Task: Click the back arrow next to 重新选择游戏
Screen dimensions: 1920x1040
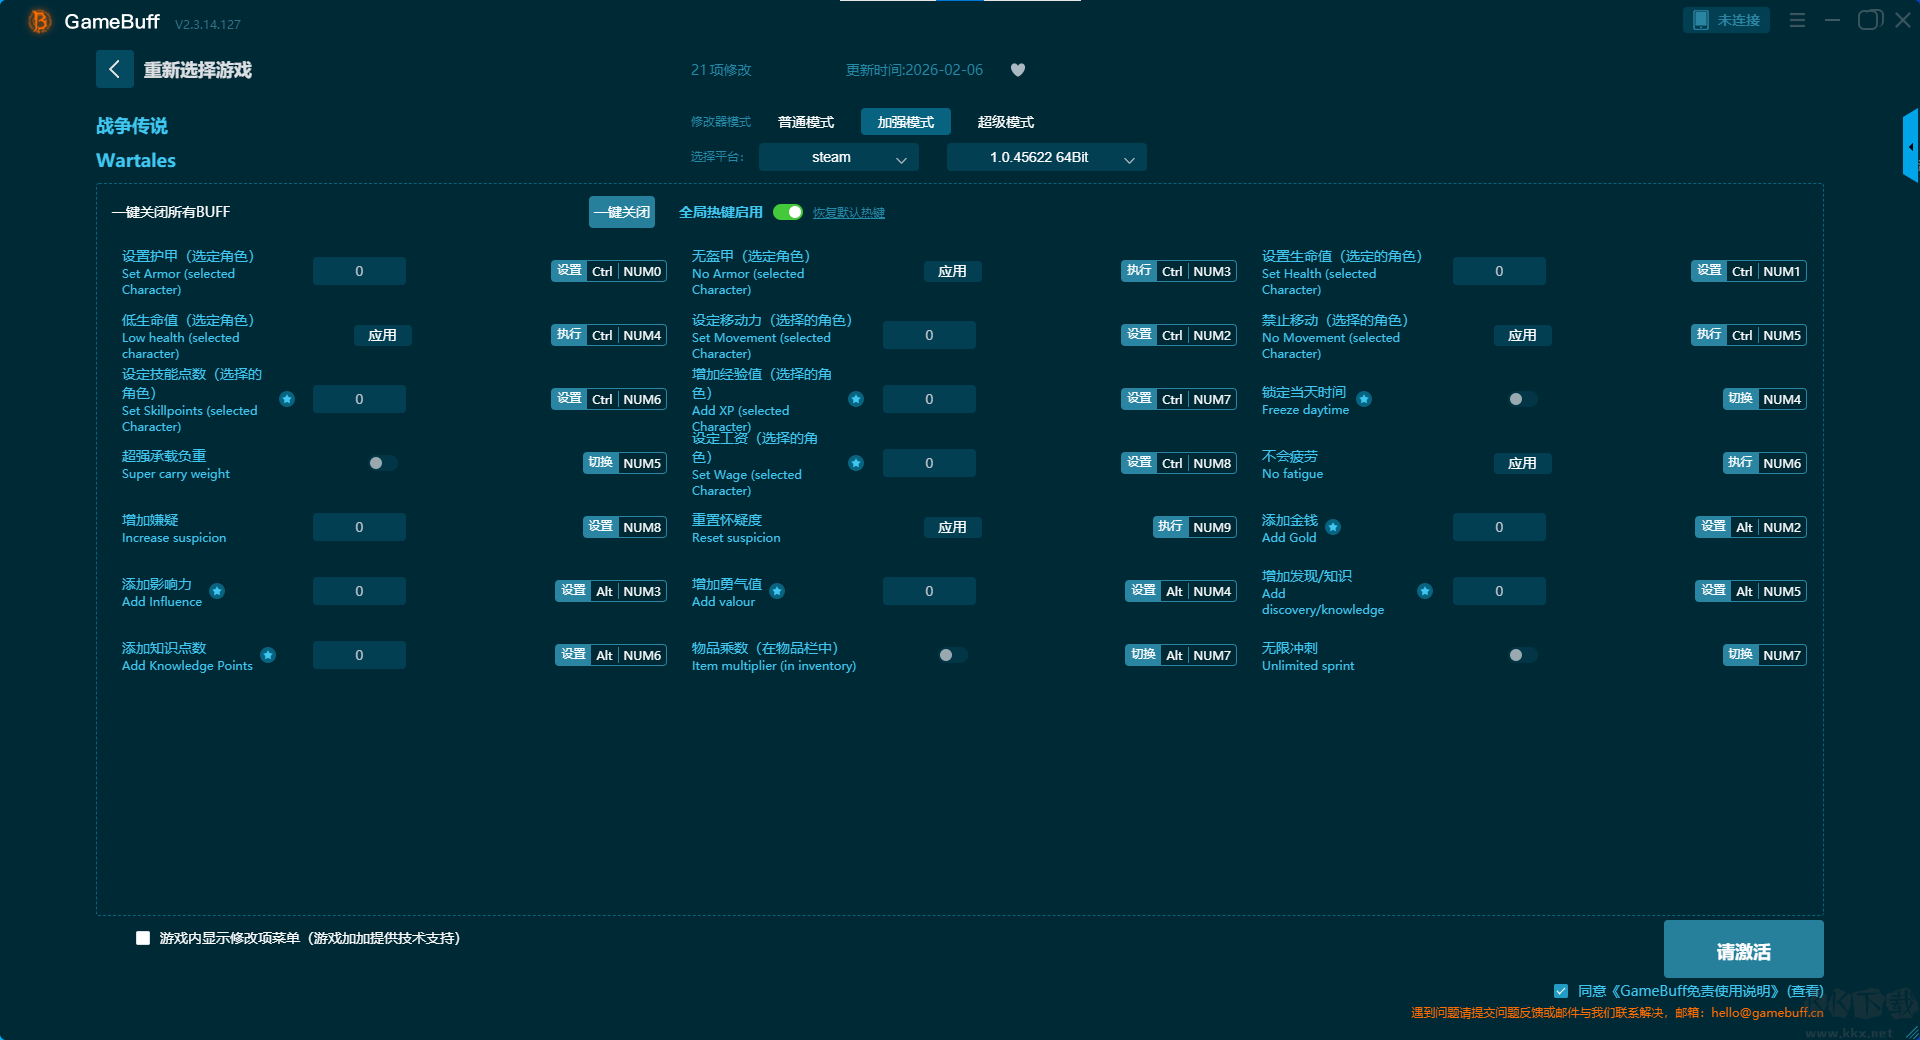Action: point(114,69)
